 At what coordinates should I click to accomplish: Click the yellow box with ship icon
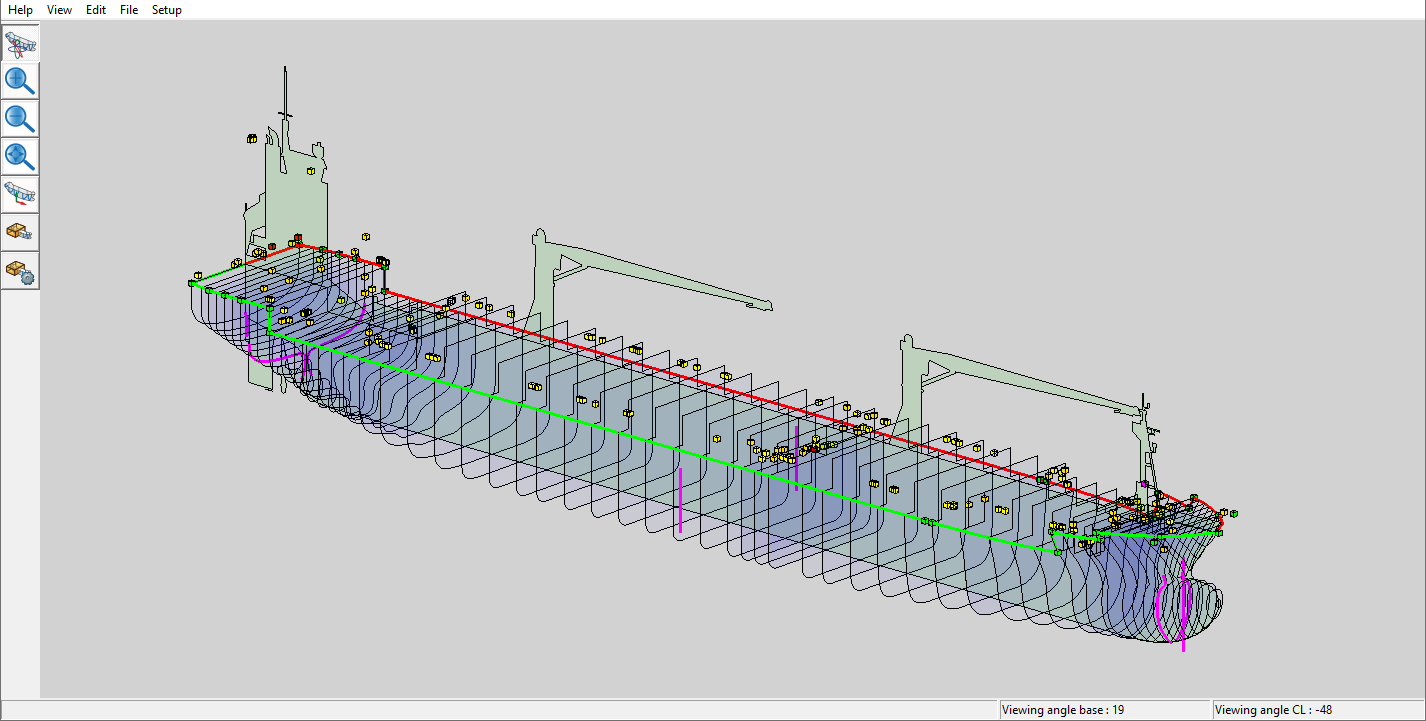pyautogui.click(x=20, y=232)
